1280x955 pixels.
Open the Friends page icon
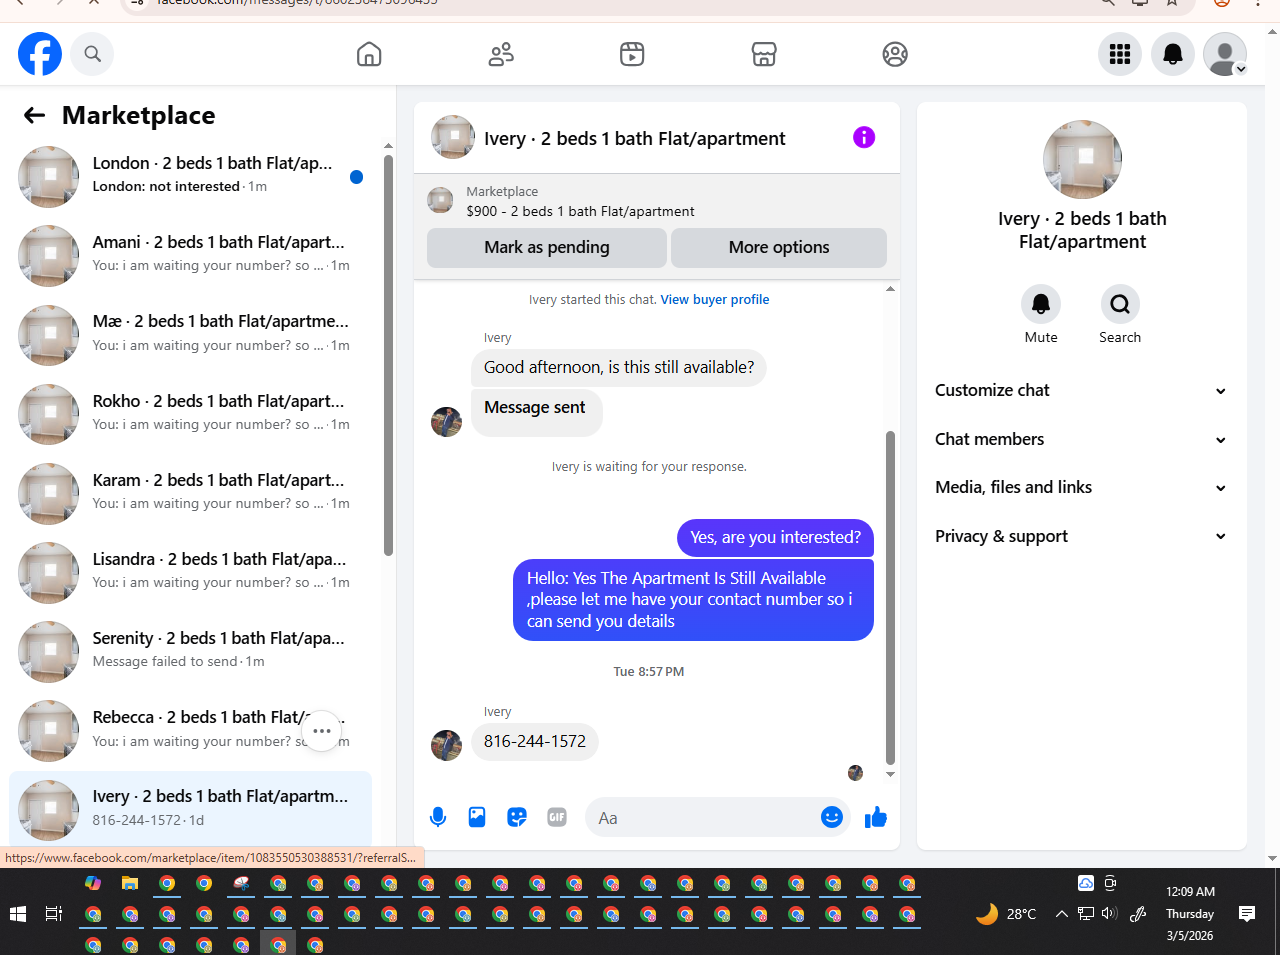point(501,54)
